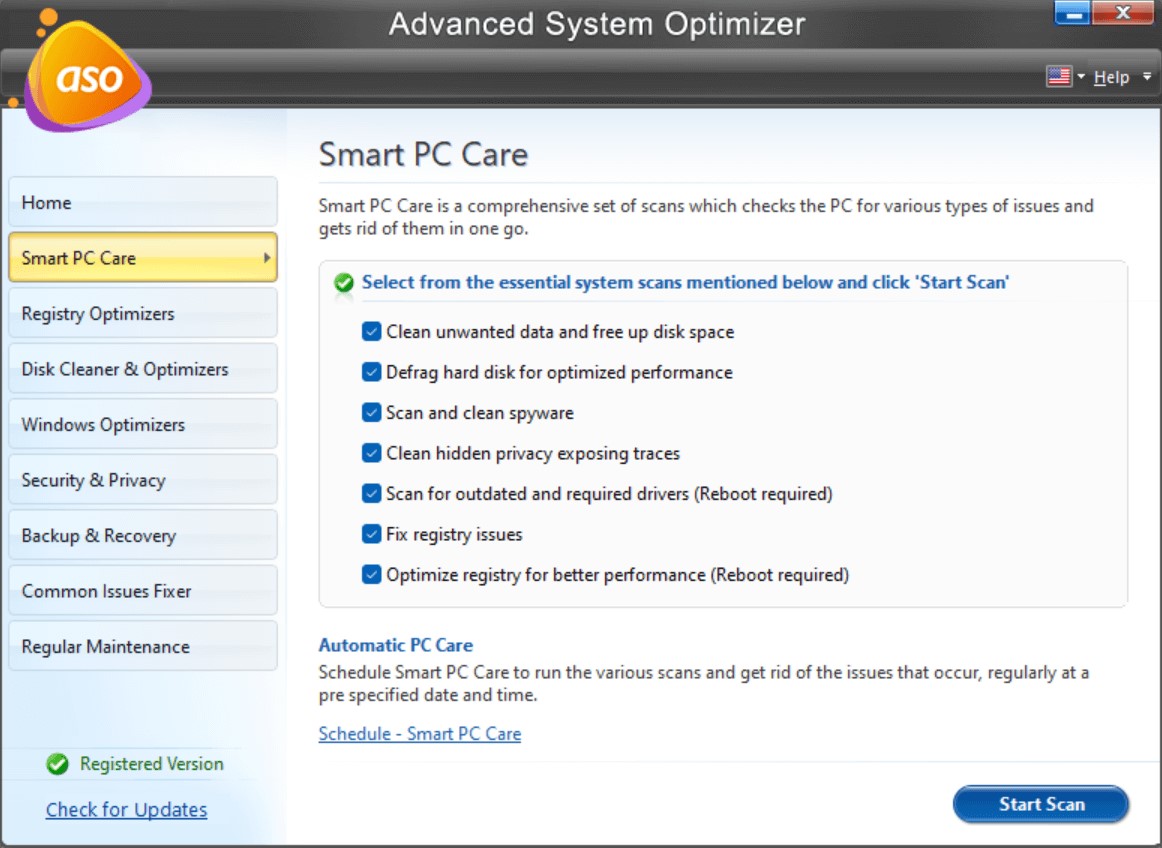Viewport: 1162px width, 848px height.
Task: Open the Security & Privacy section
Action: click(143, 479)
